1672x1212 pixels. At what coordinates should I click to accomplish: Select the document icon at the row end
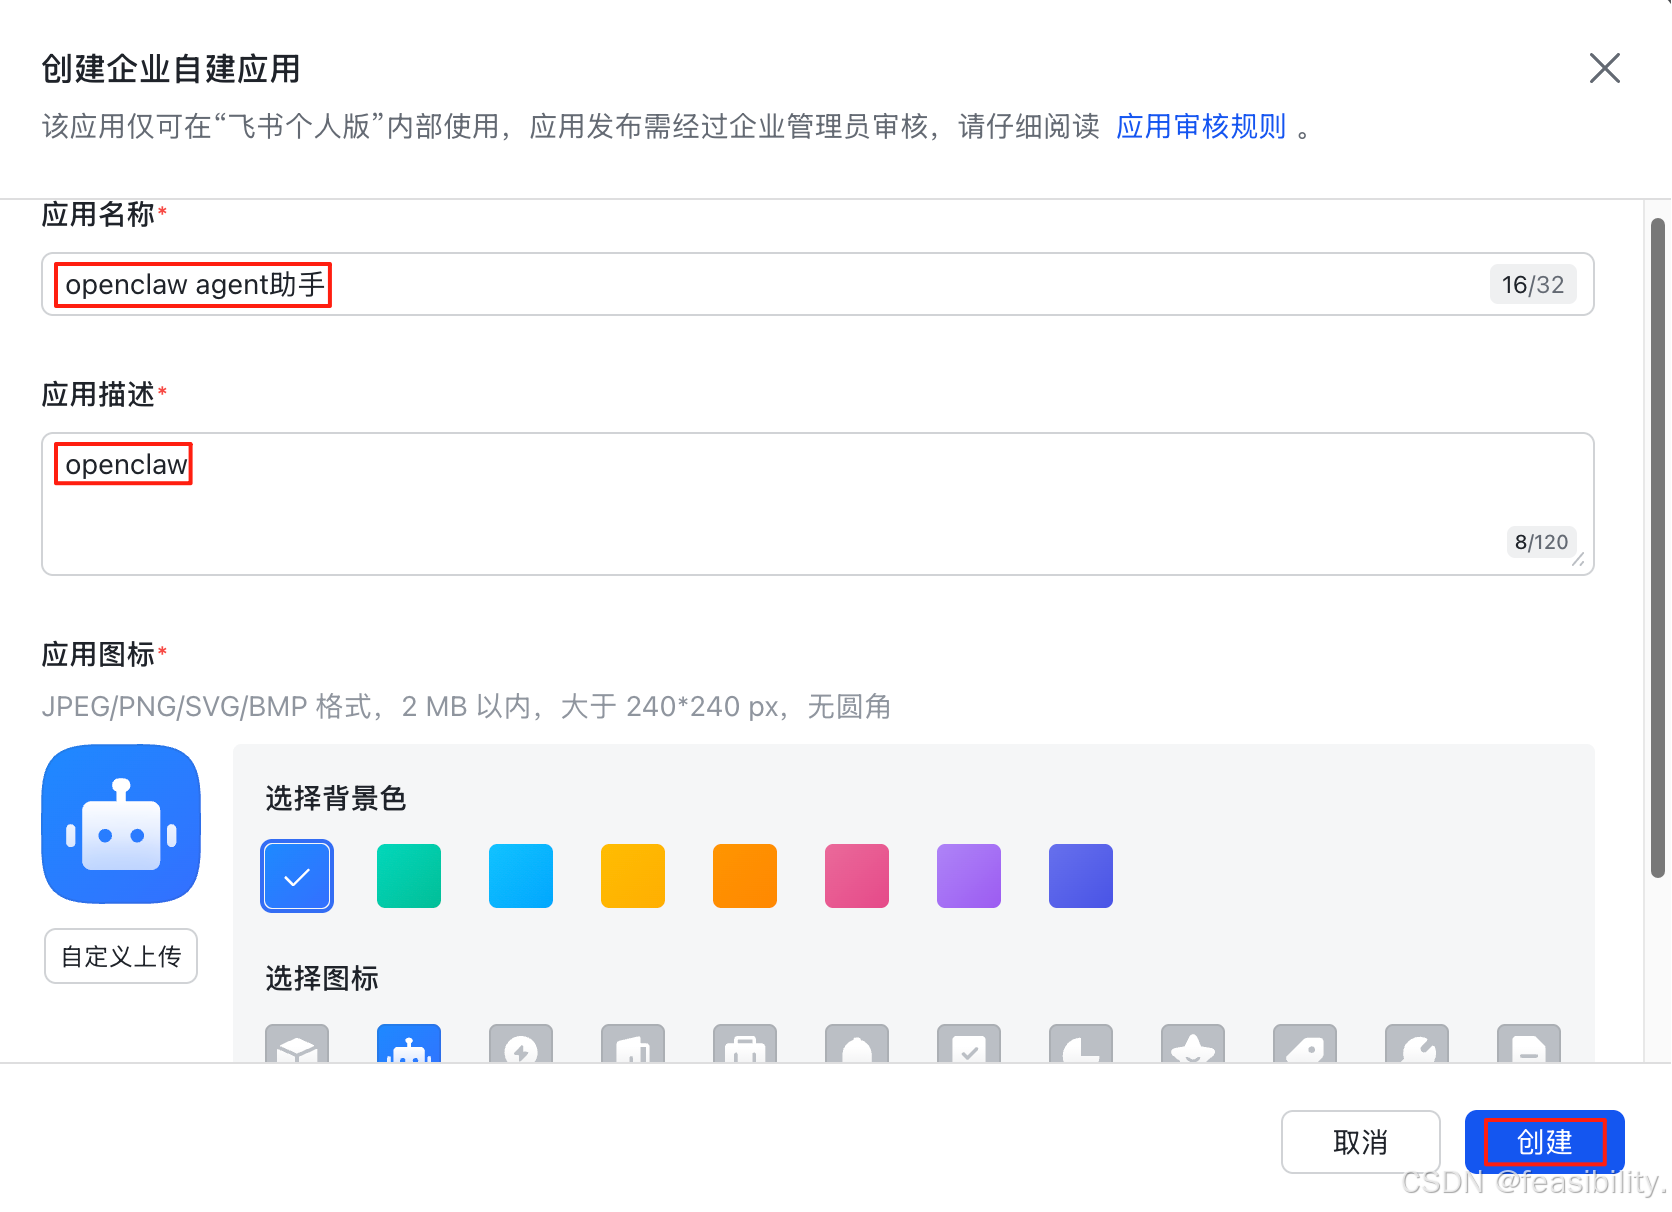[1529, 1047]
